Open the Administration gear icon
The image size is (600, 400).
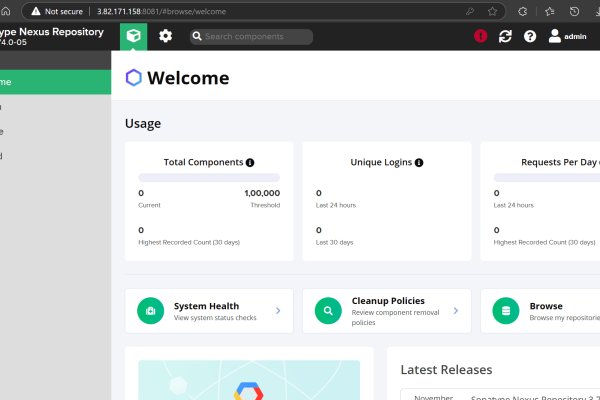(x=165, y=36)
